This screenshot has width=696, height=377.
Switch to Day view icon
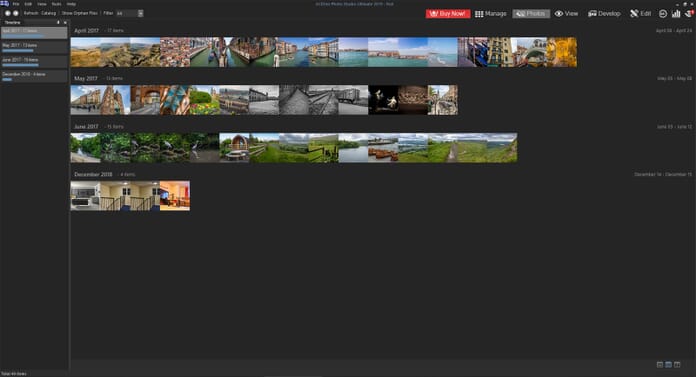(677, 365)
